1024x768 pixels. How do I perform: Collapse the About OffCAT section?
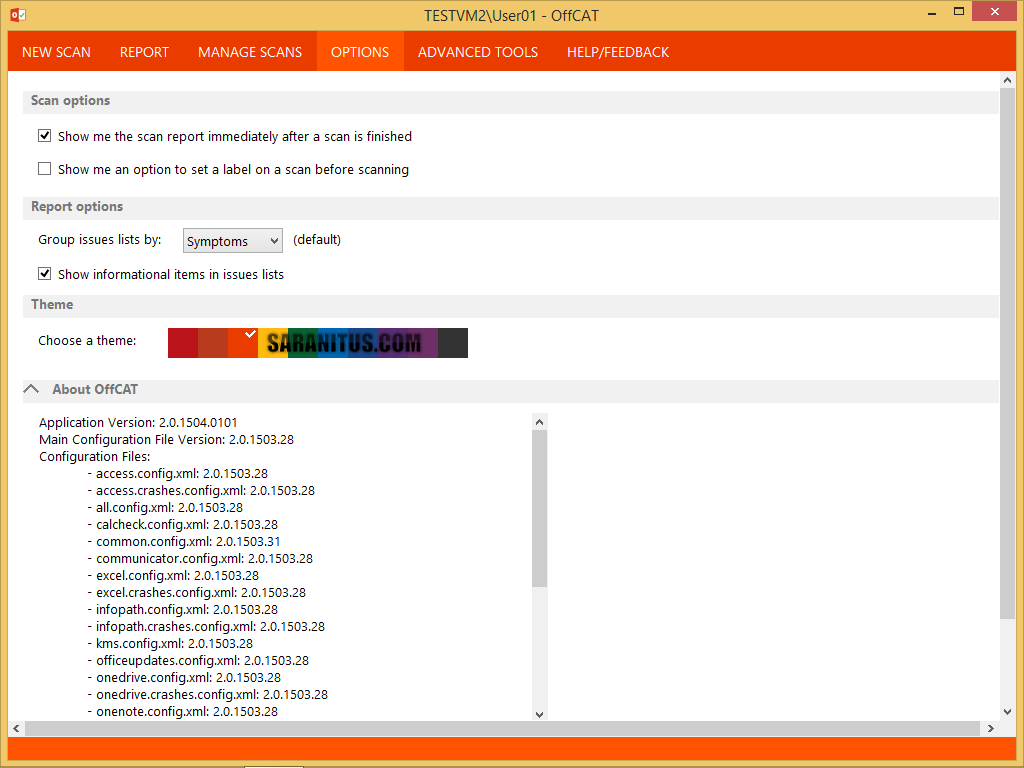31,389
